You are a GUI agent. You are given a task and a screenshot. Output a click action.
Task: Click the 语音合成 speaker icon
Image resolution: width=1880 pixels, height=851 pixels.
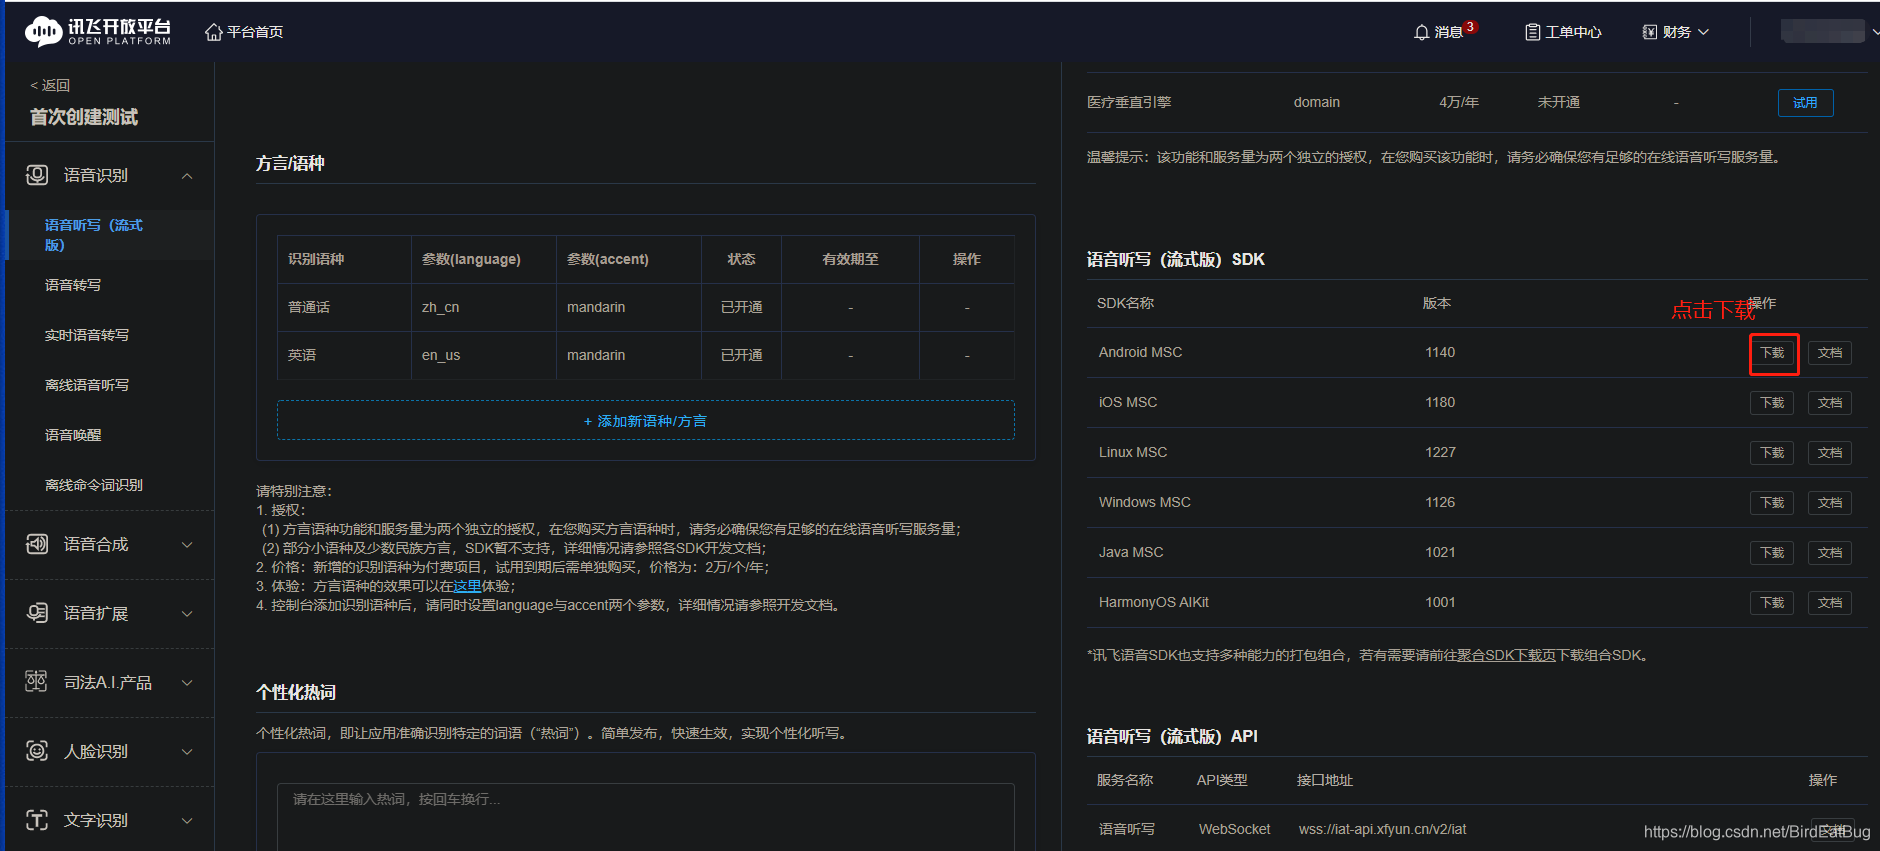click(37, 544)
